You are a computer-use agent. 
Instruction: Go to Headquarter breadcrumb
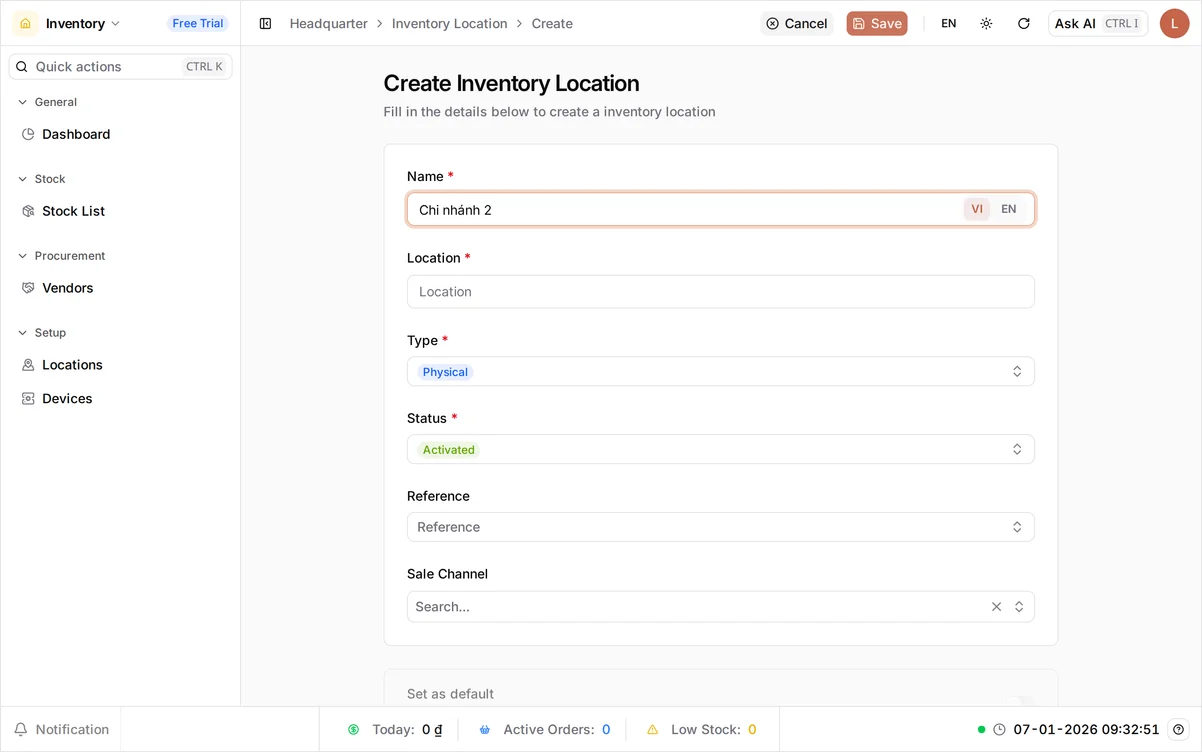coord(328,23)
